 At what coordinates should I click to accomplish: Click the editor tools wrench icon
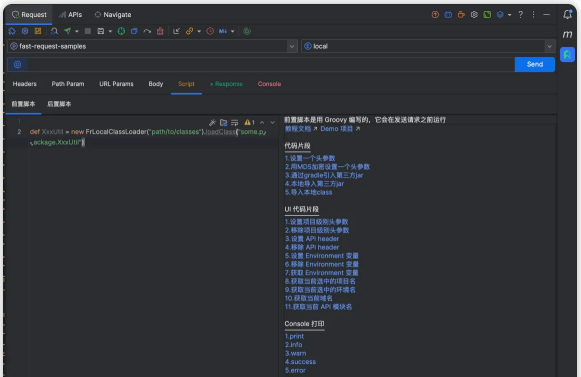point(212,122)
